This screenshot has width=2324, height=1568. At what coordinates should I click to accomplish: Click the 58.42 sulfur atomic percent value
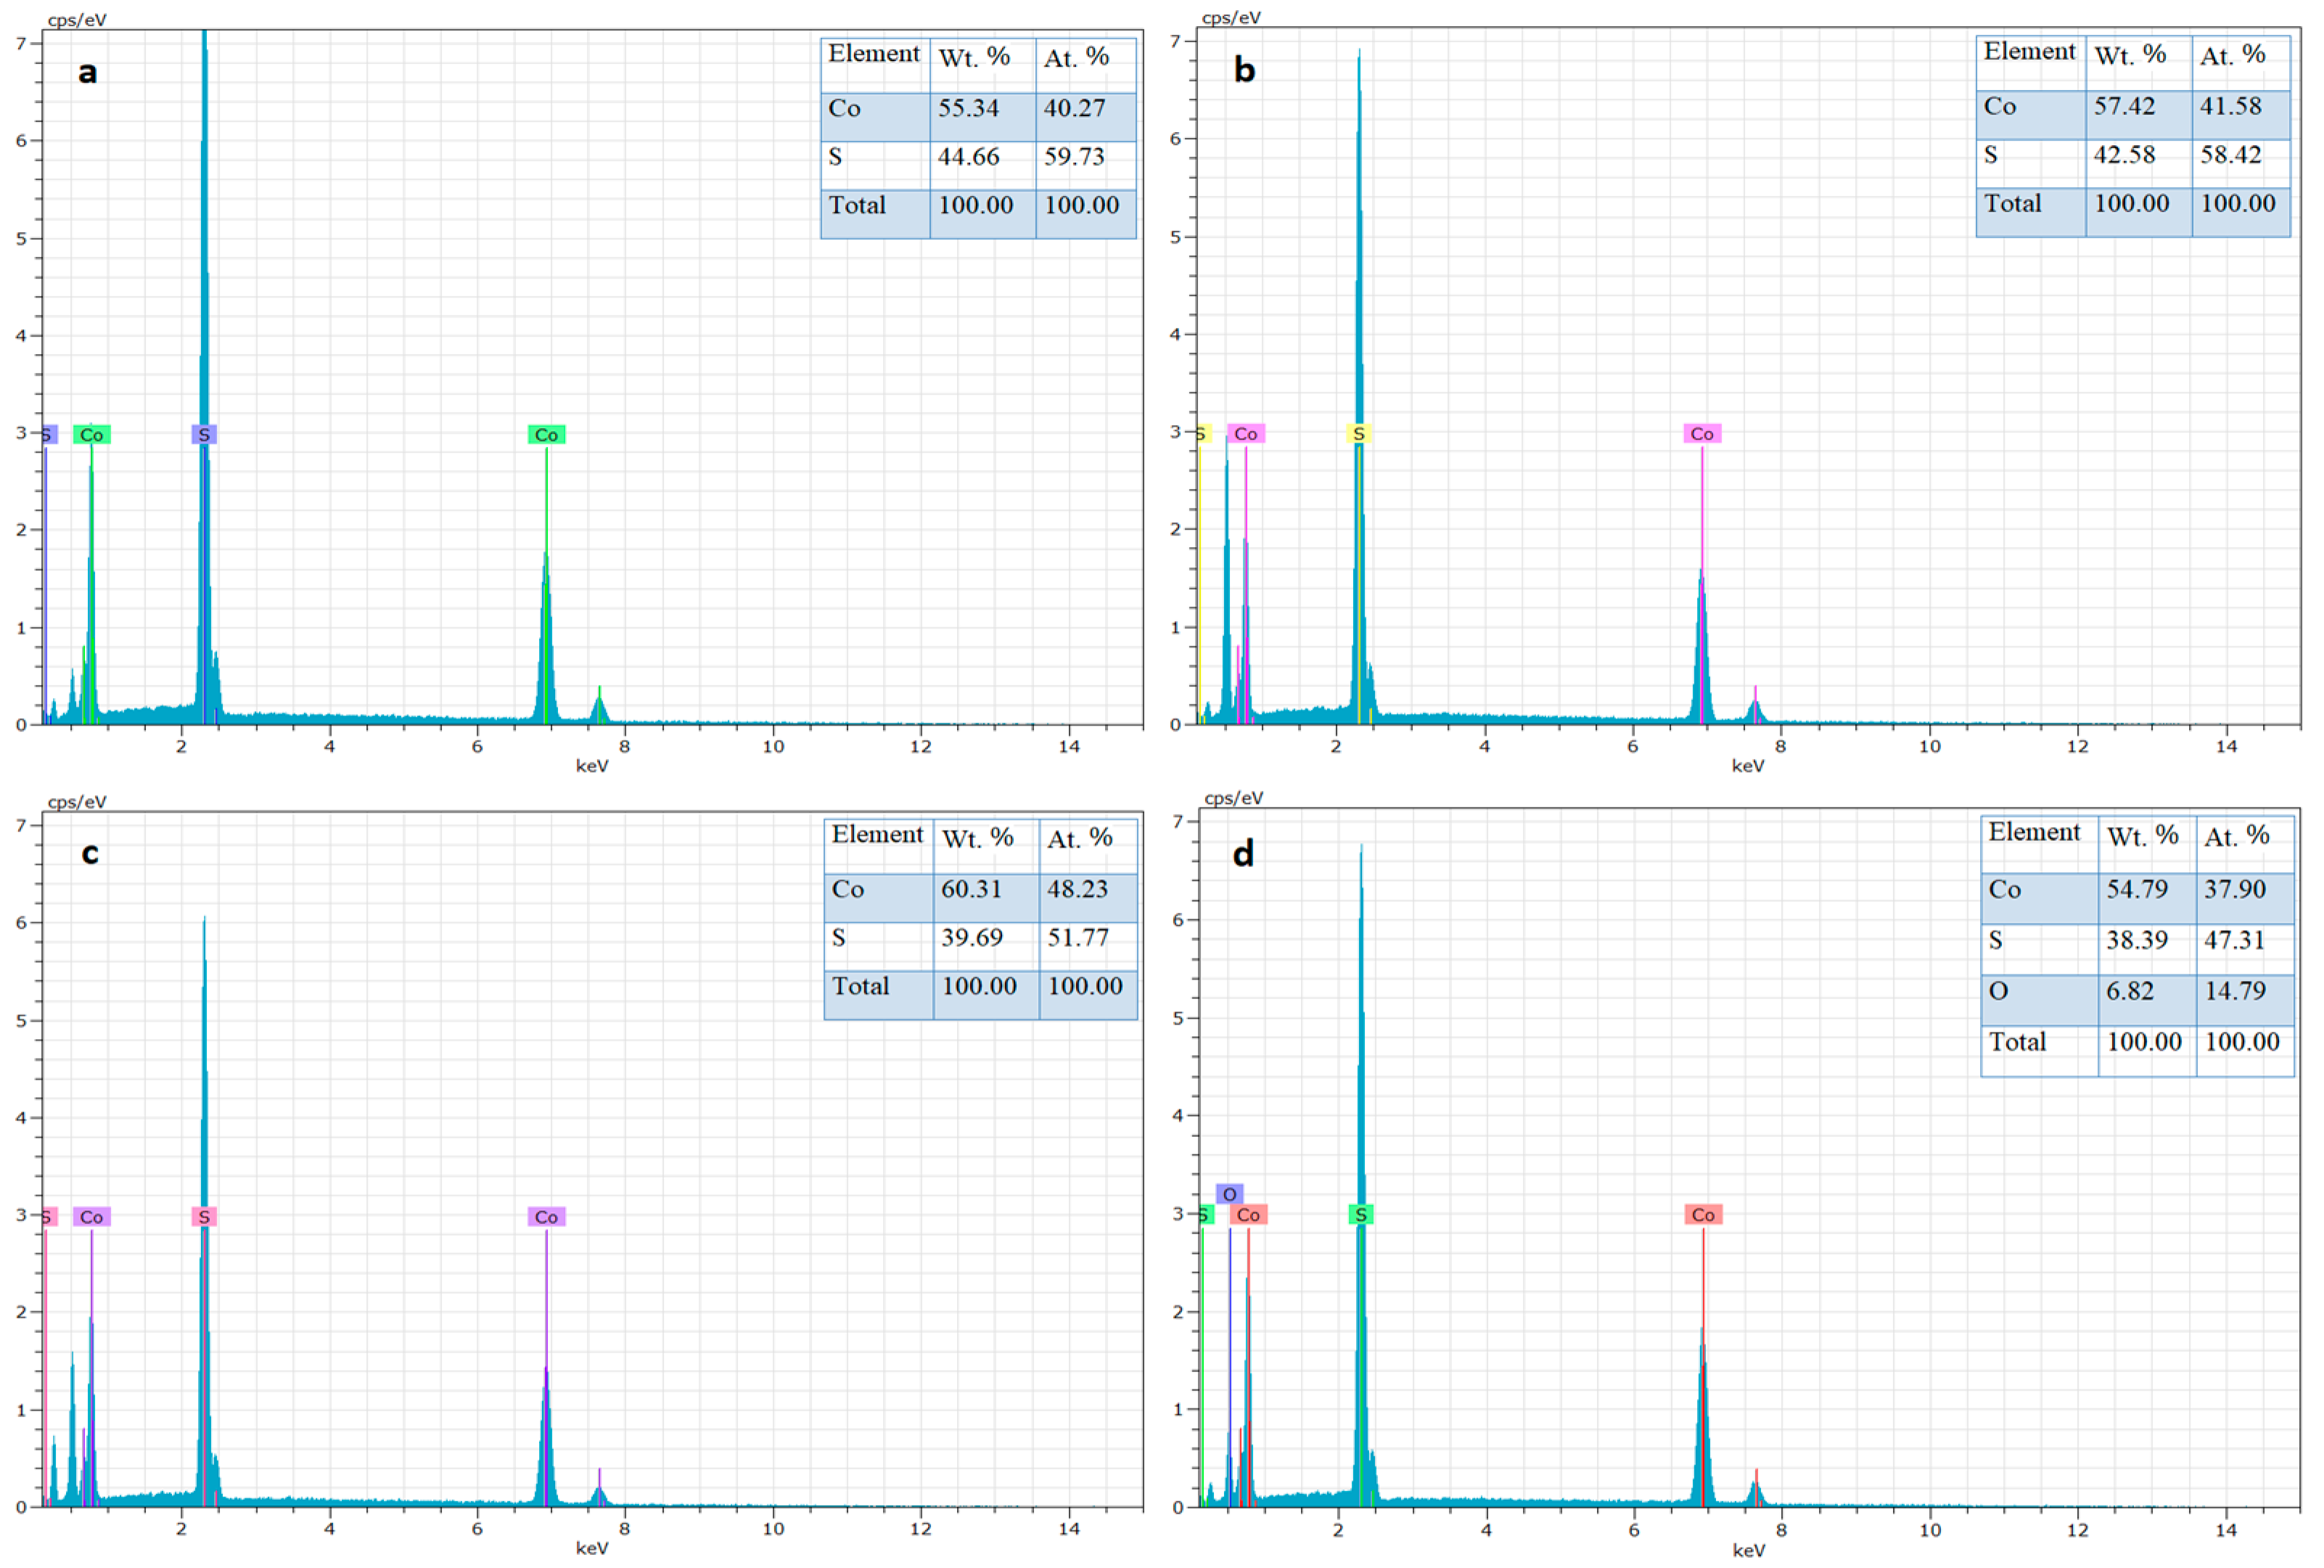[2230, 155]
